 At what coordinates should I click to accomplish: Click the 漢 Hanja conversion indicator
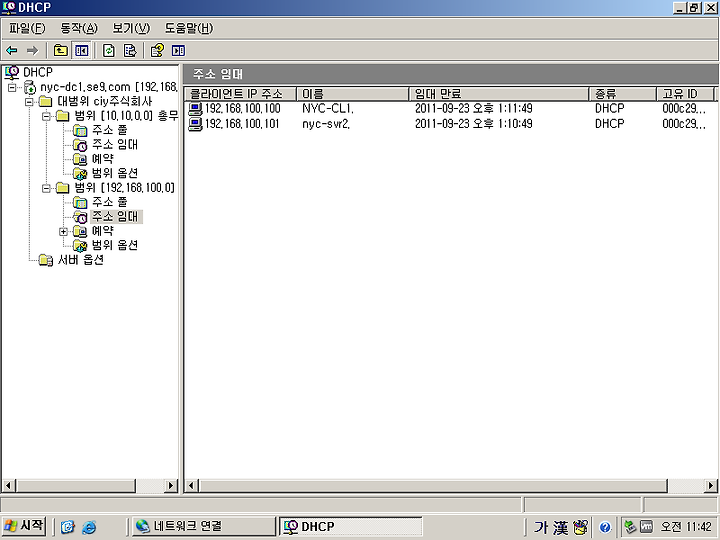tap(561, 527)
